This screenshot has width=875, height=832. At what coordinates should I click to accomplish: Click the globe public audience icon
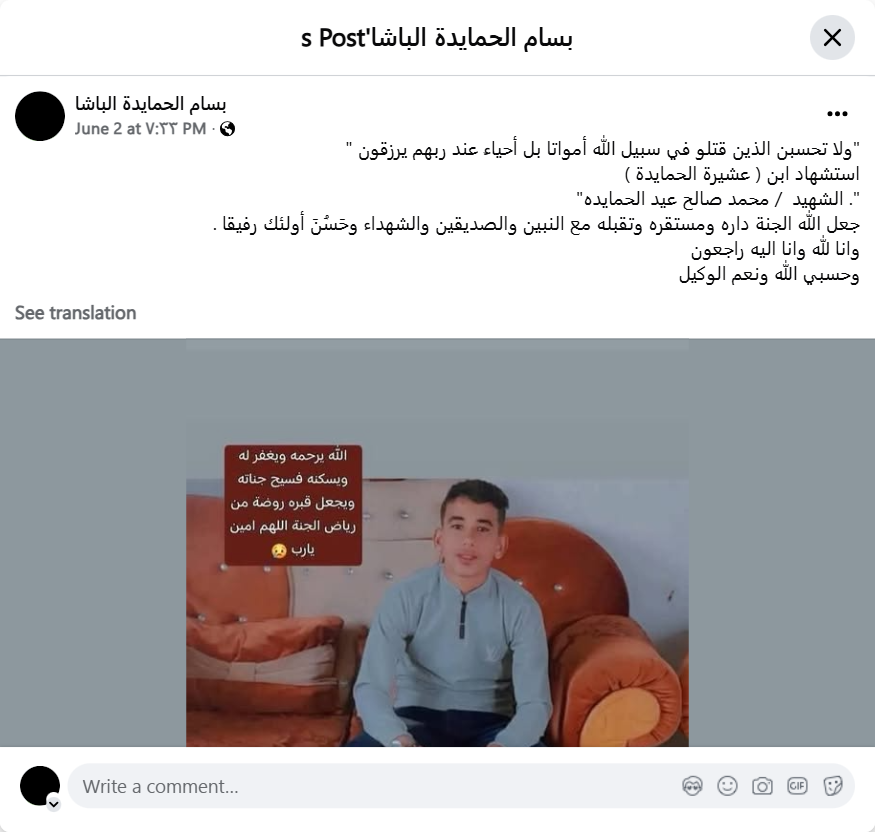click(x=227, y=129)
